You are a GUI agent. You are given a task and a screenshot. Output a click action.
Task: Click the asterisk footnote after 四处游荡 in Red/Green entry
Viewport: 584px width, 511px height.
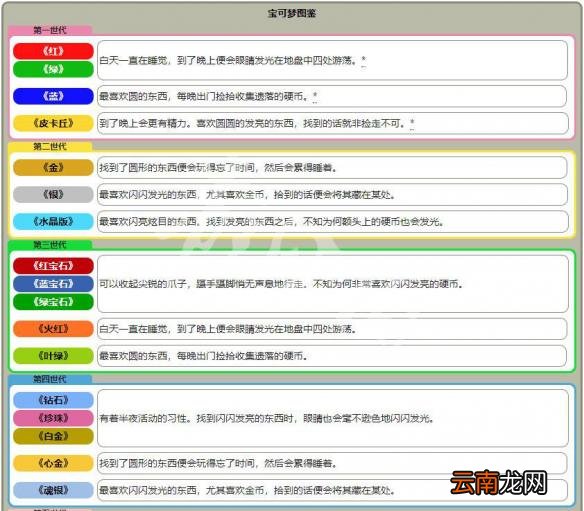(x=364, y=60)
